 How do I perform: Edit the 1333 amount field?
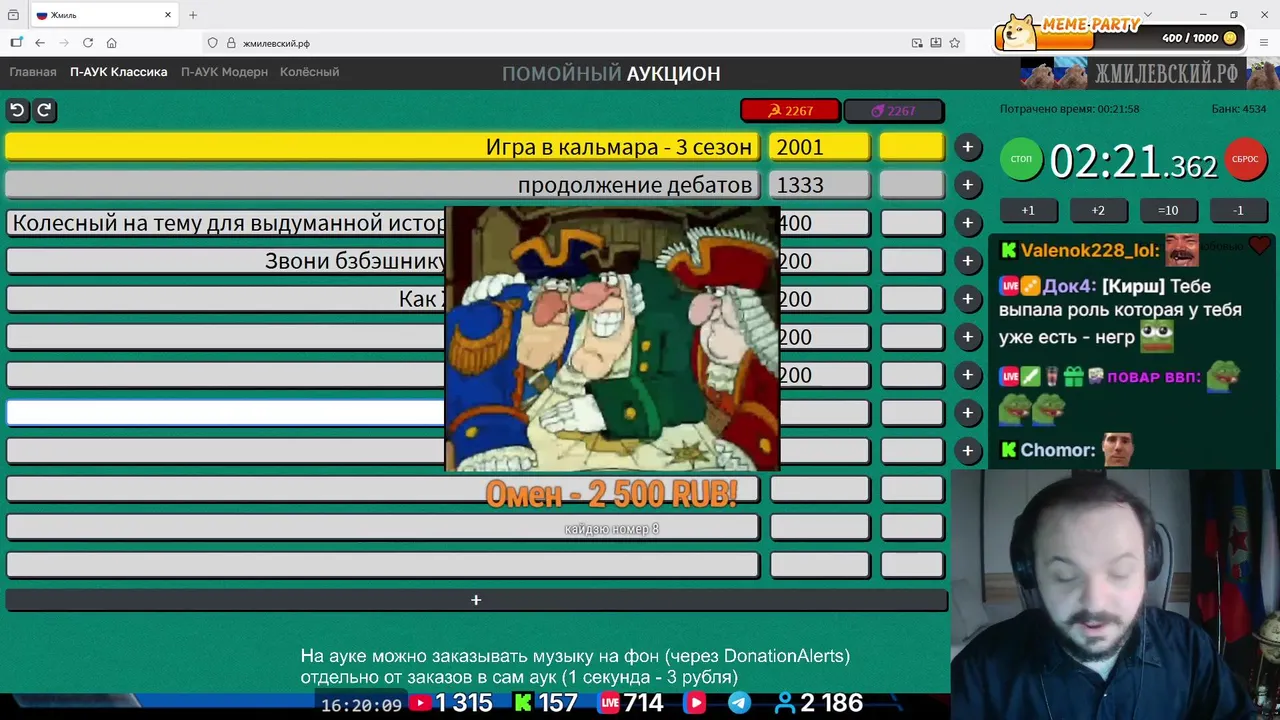point(819,185)
